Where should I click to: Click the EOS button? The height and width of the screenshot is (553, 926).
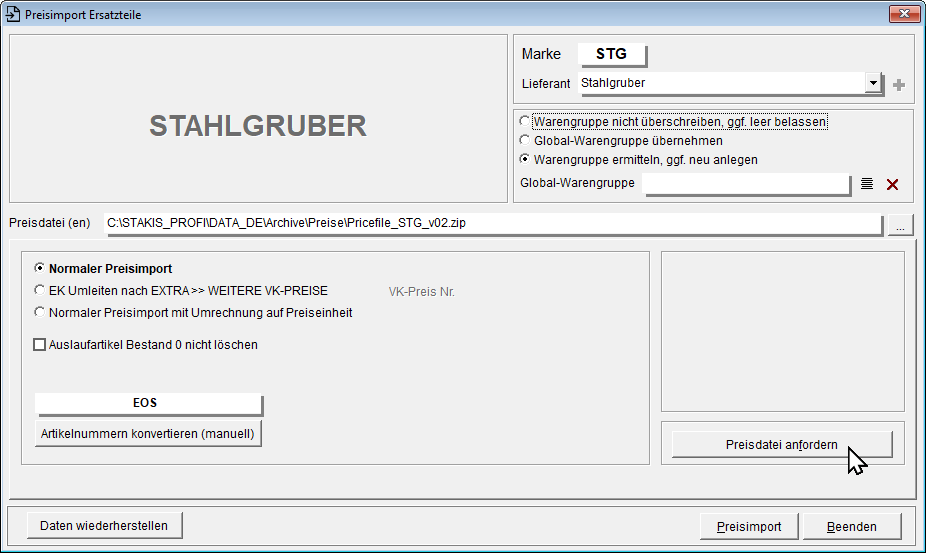[x=148, y=404]
